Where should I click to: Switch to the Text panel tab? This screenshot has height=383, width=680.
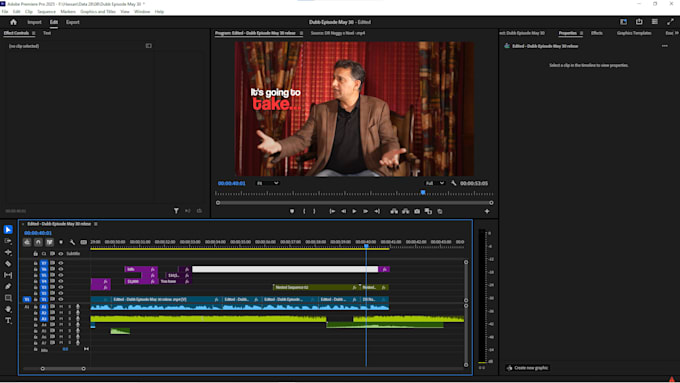click(47, 33)
